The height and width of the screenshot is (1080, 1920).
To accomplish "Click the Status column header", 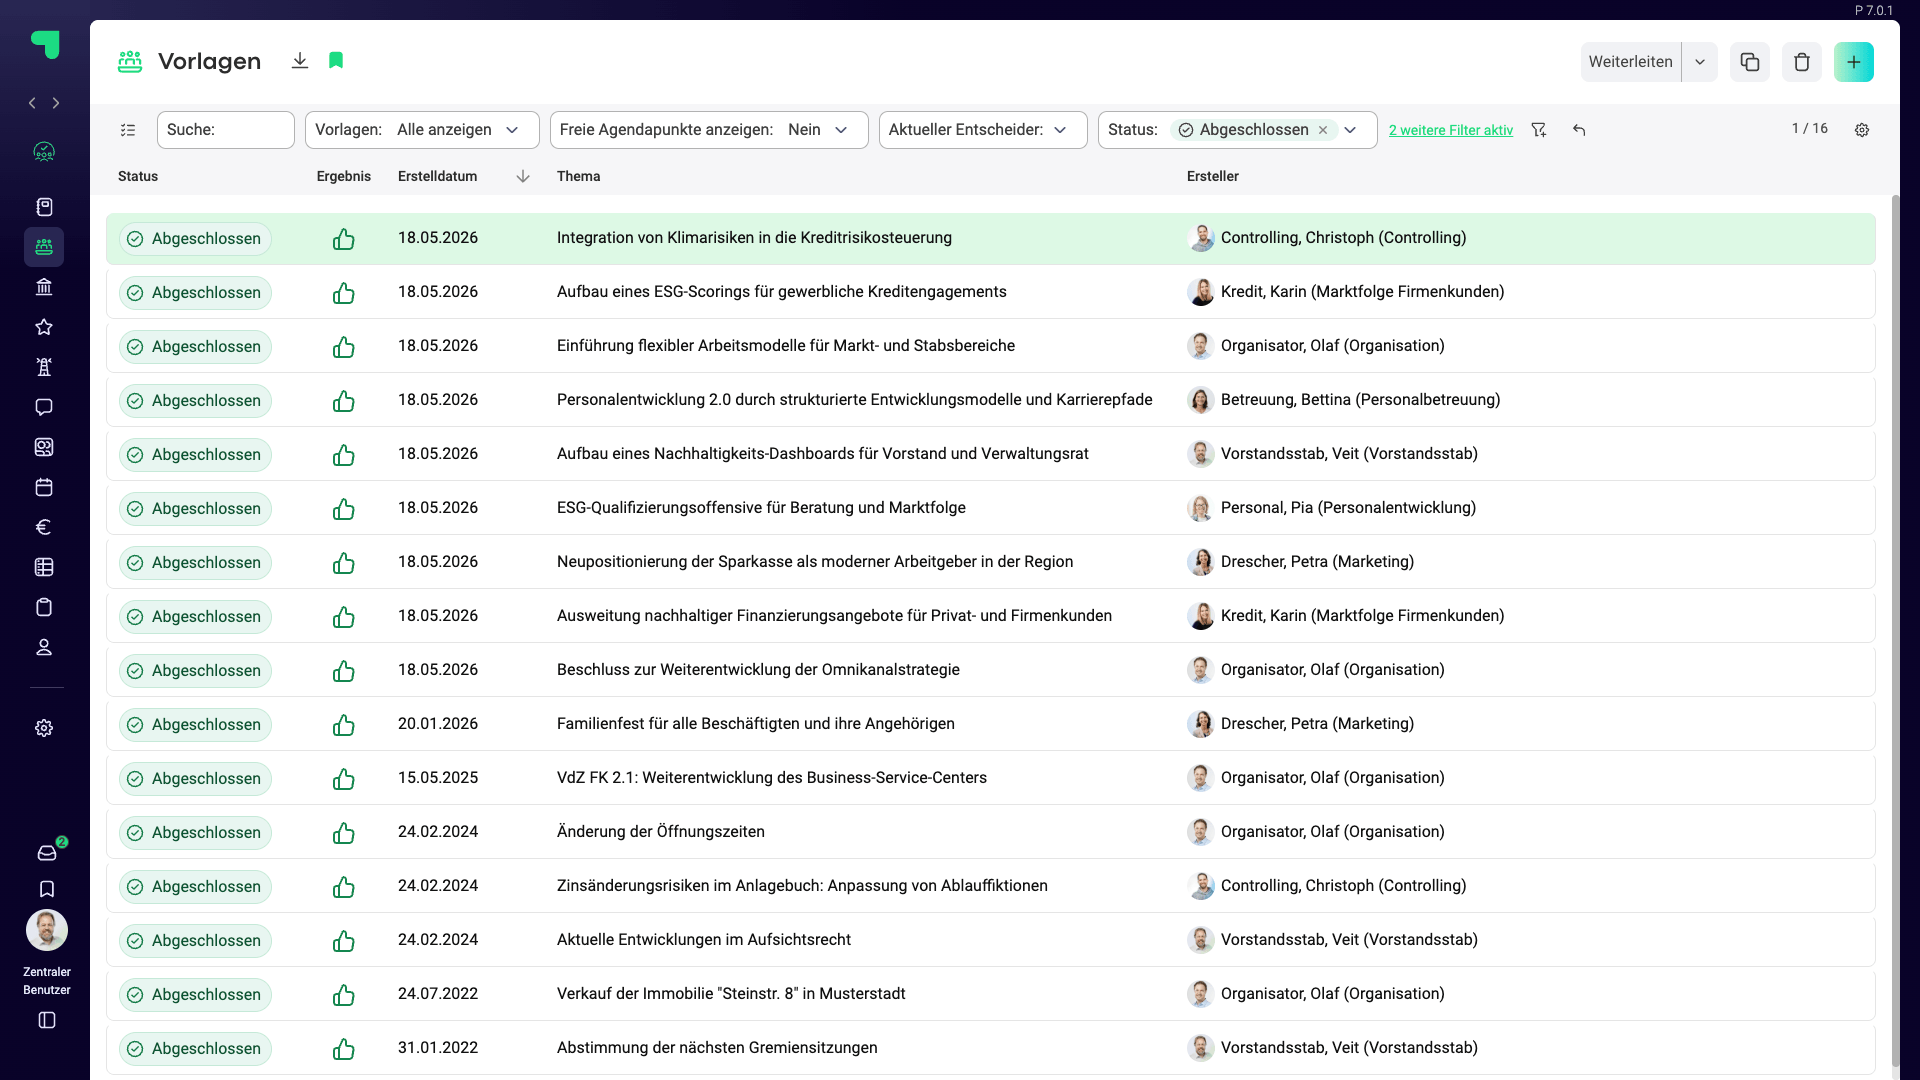I will coord(138,176).
